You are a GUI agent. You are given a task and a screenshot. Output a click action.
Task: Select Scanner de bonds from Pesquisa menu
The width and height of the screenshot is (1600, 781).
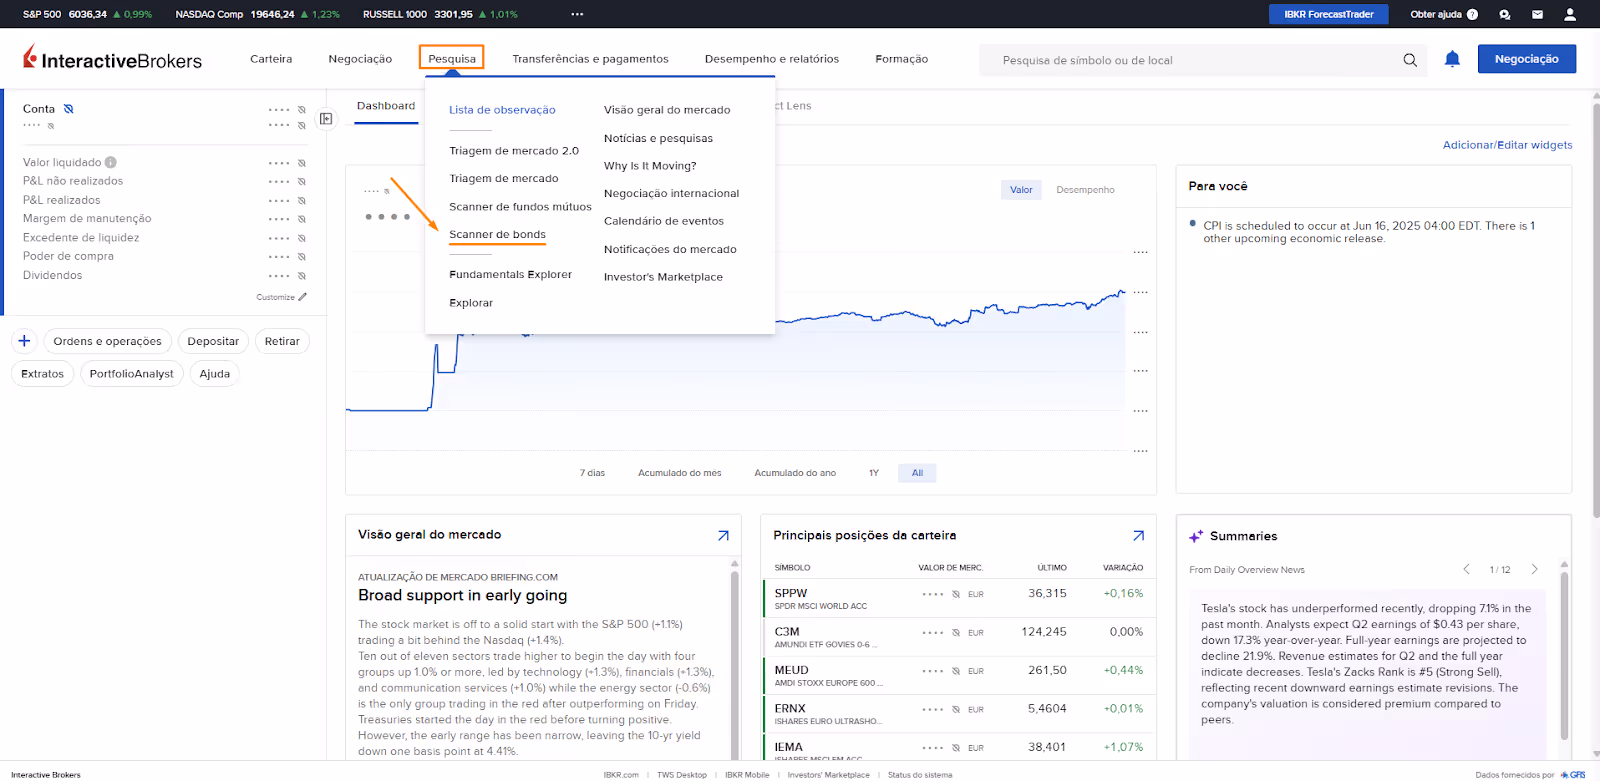point(497,234)
